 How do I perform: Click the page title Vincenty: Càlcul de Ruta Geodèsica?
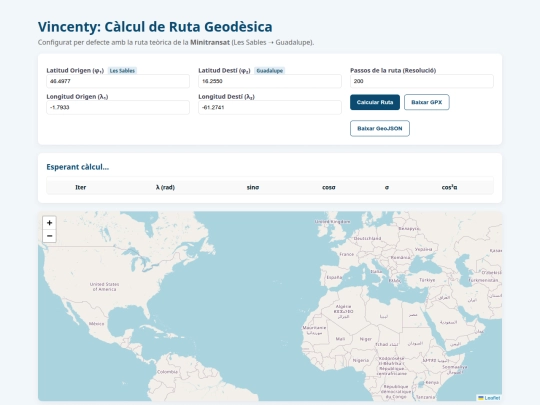pyautogui.click(x=155, y=27)
